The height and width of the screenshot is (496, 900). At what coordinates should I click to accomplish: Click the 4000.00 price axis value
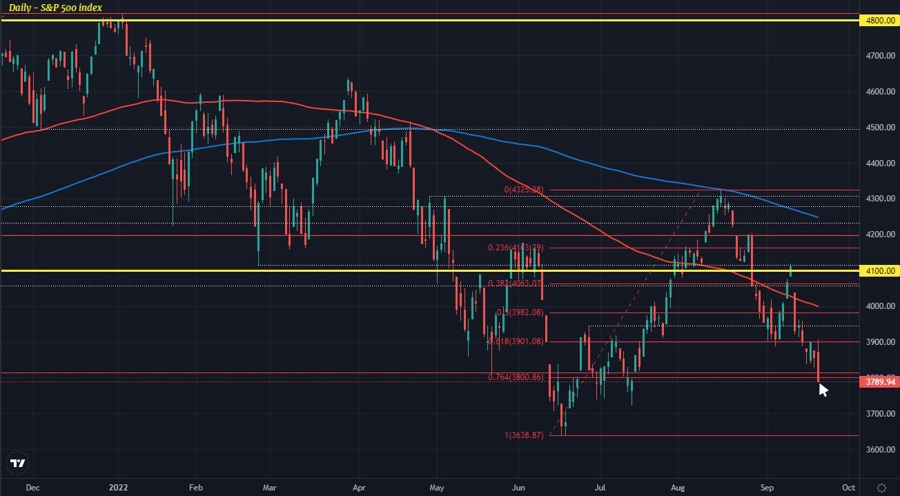pos(882,306)
